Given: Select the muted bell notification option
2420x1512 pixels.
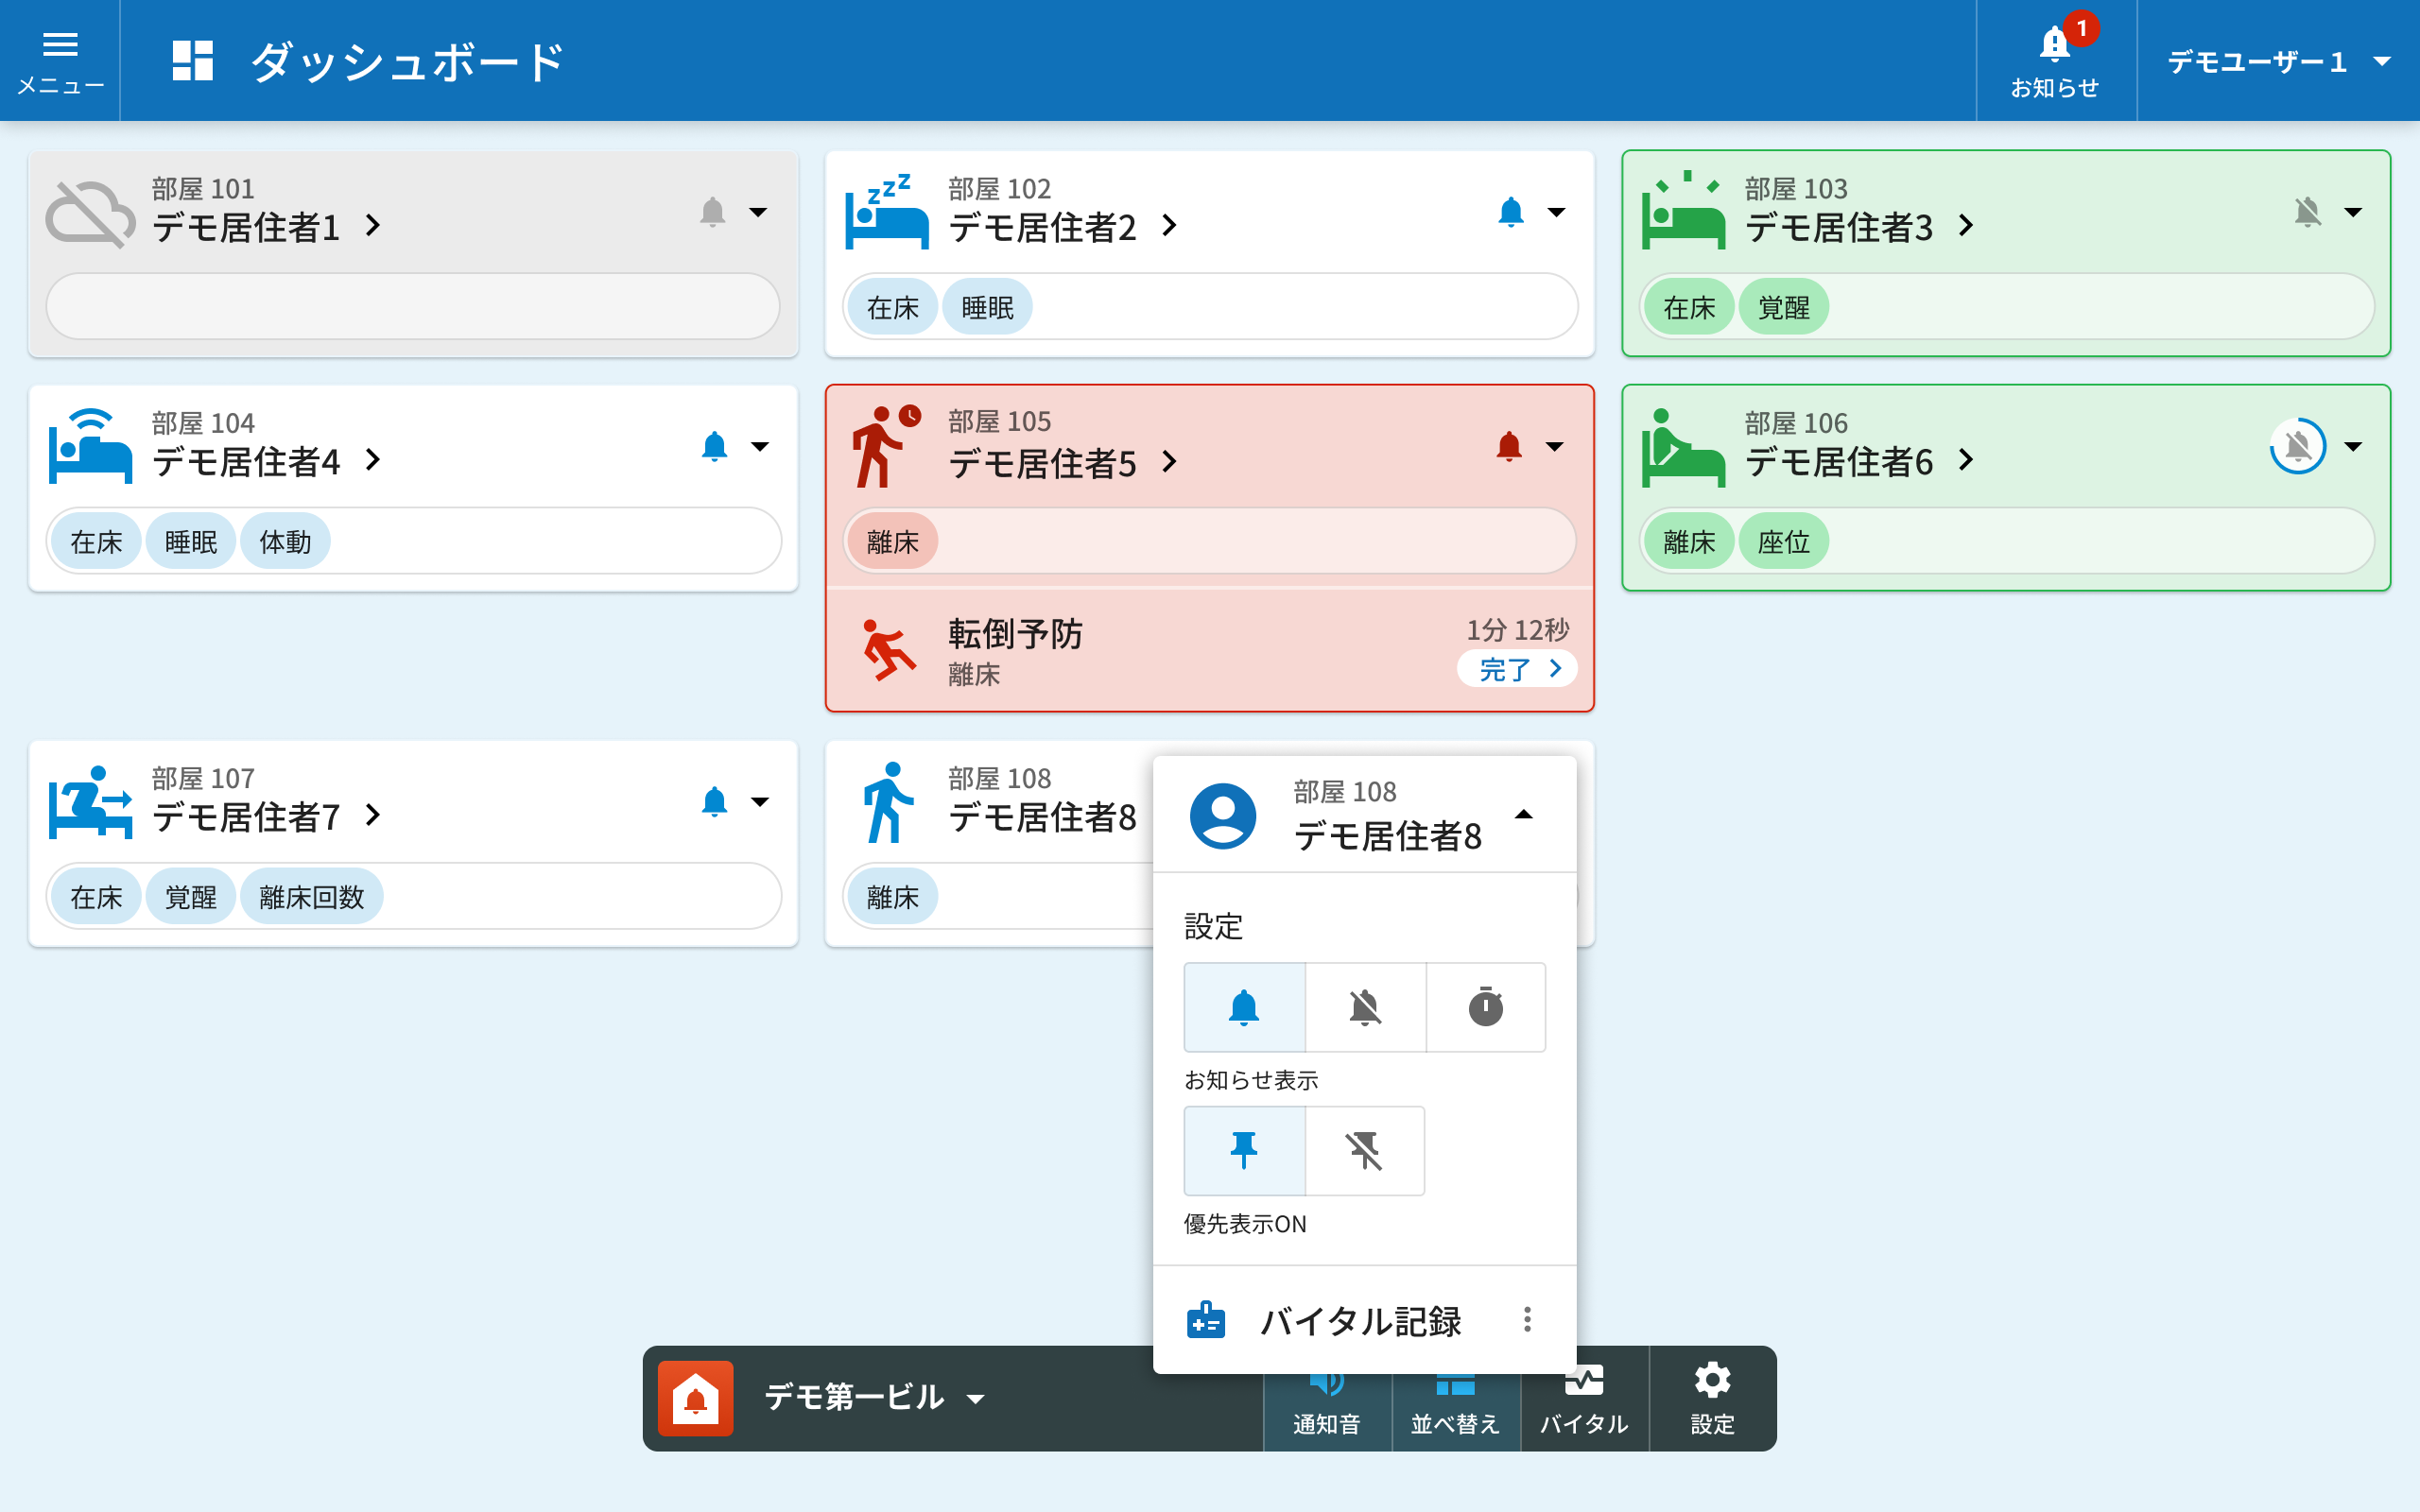Looking at the screenshot, I should [x=1365, y=1007].
